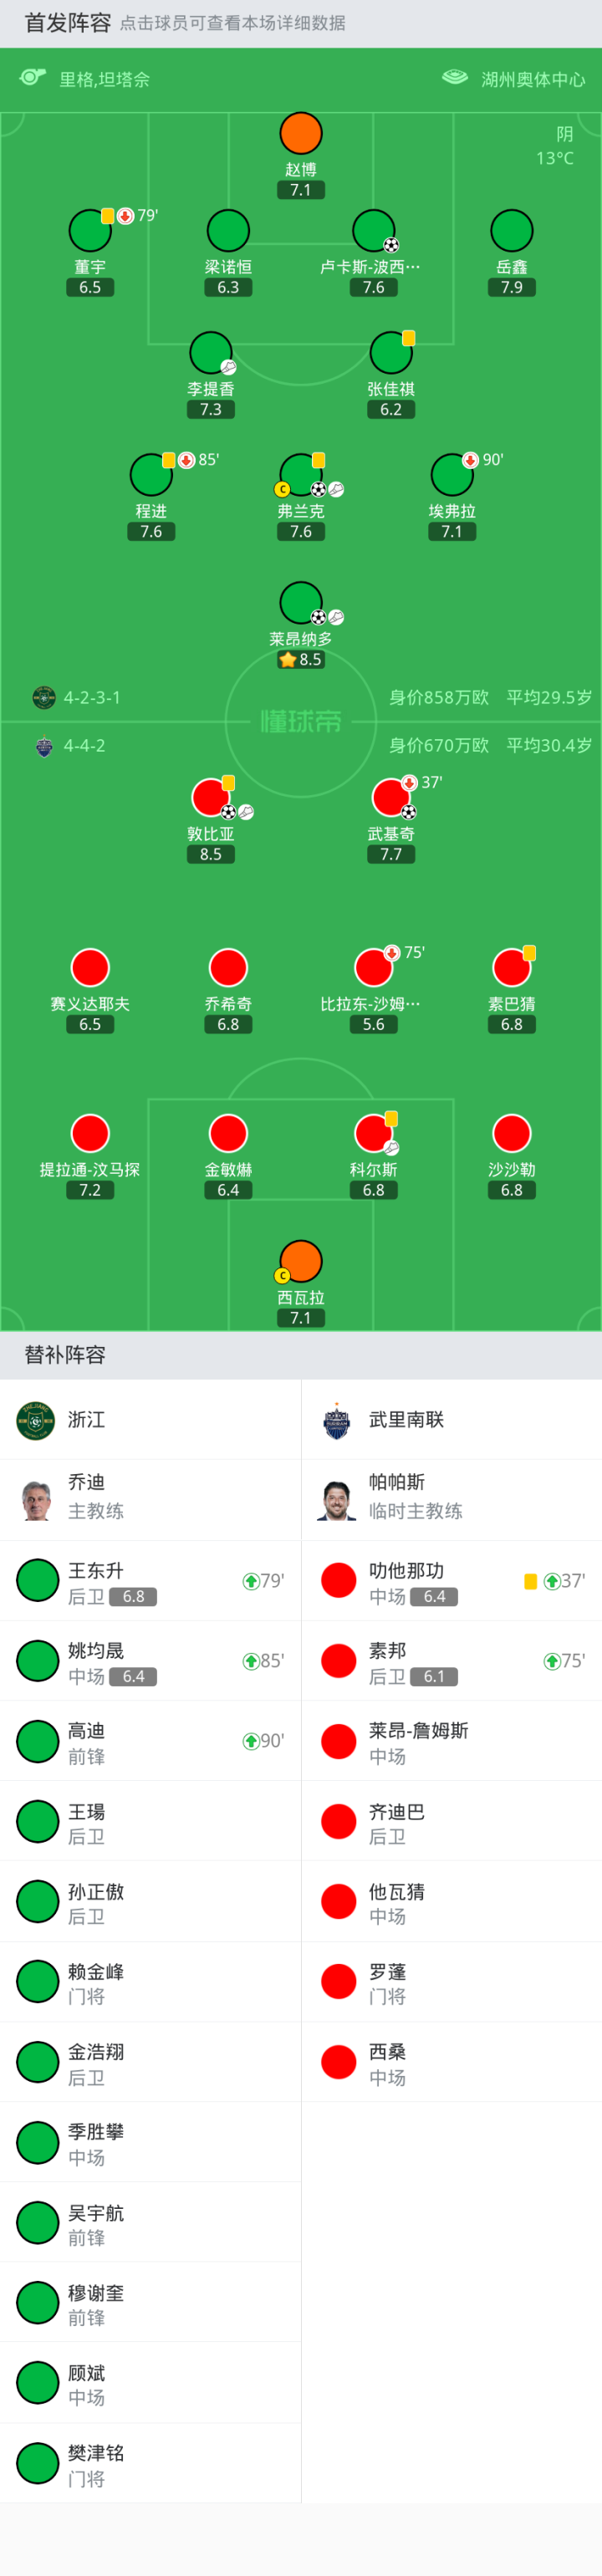This screenshot has width=602, height=2576.
Task: Click the stadium icon beside 湖州奥体中心
Action: pyautogui.click(x=455, y=78)
